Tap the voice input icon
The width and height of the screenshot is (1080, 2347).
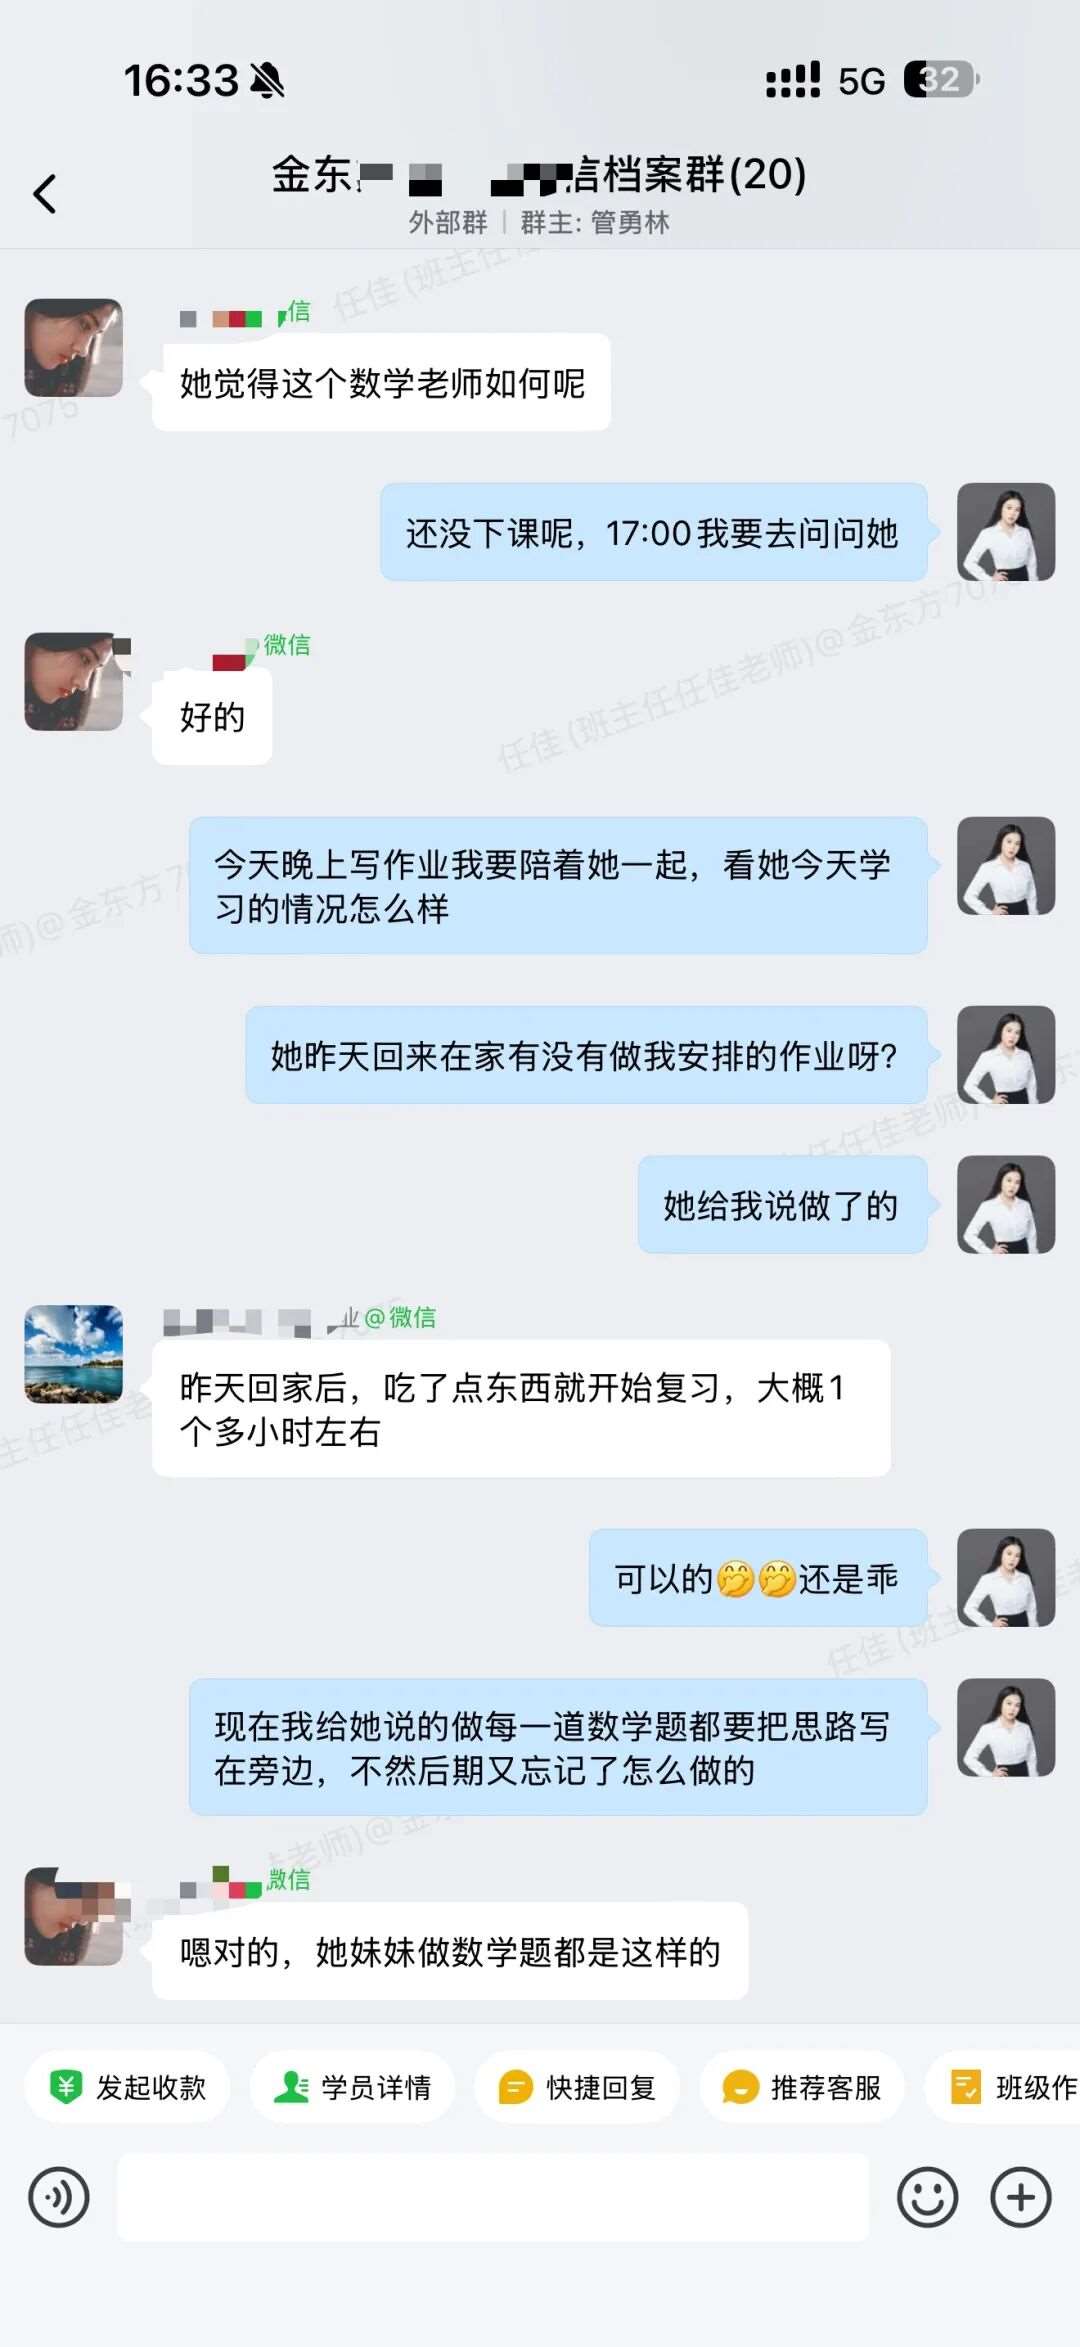tap(59, 2197)
